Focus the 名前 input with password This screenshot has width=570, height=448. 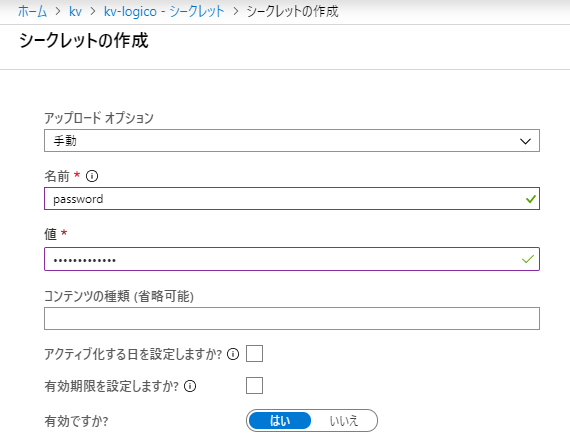(292, 199)
